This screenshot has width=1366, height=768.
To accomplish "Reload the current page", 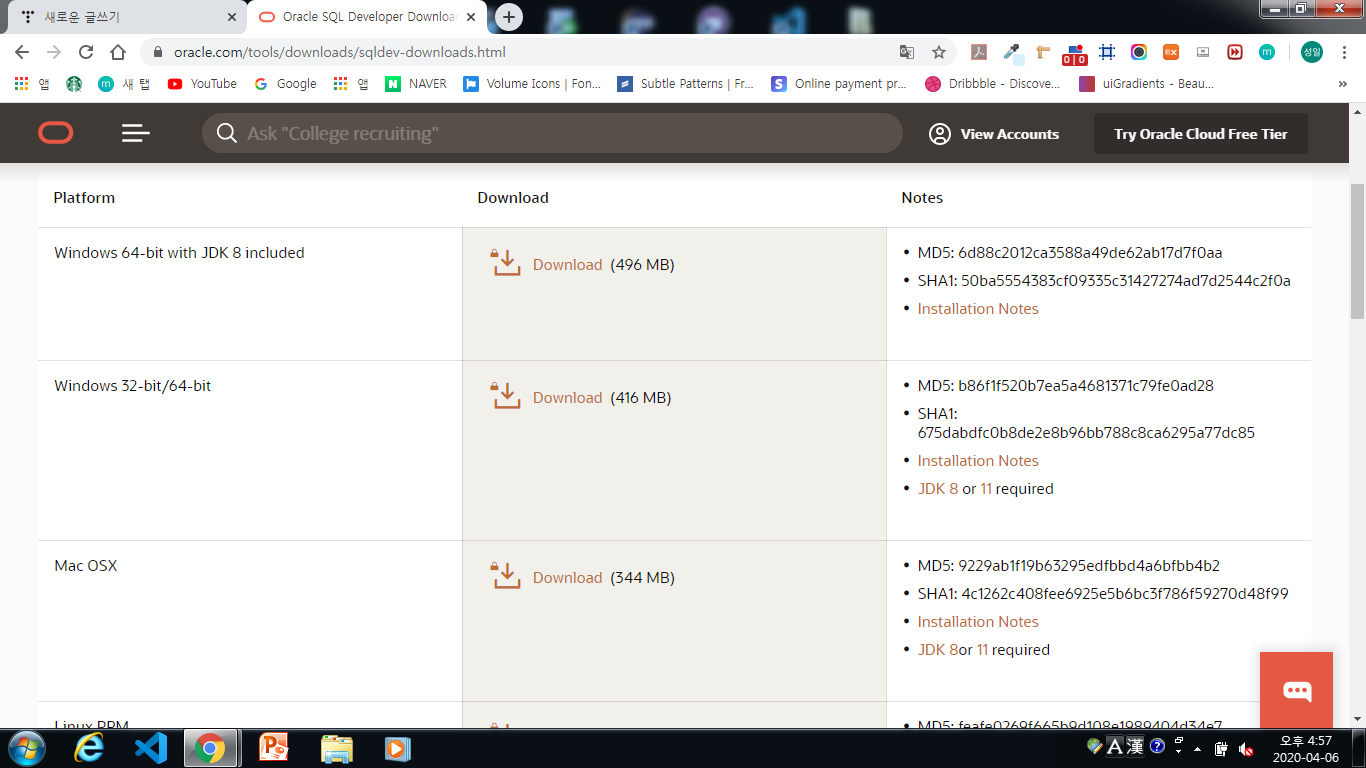I will point(86,52).
